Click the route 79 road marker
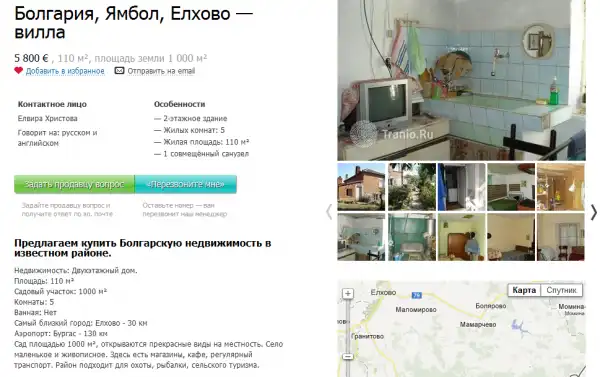600x377 pixels. [416, 295]
